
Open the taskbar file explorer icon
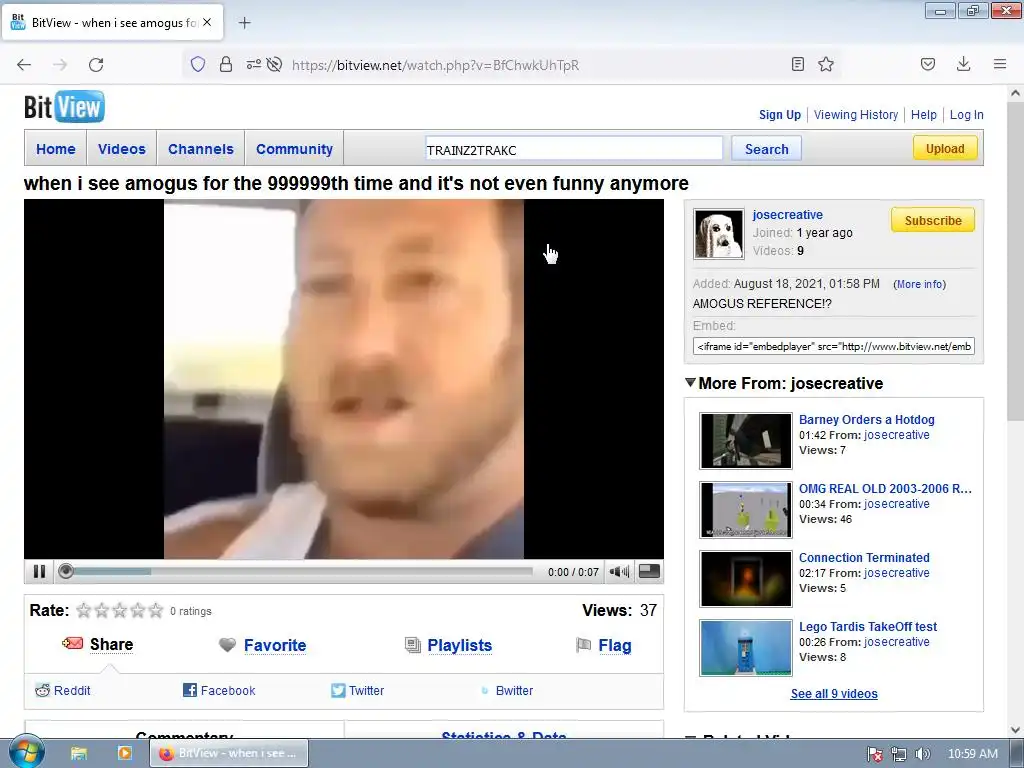click(x=78, y=753)
